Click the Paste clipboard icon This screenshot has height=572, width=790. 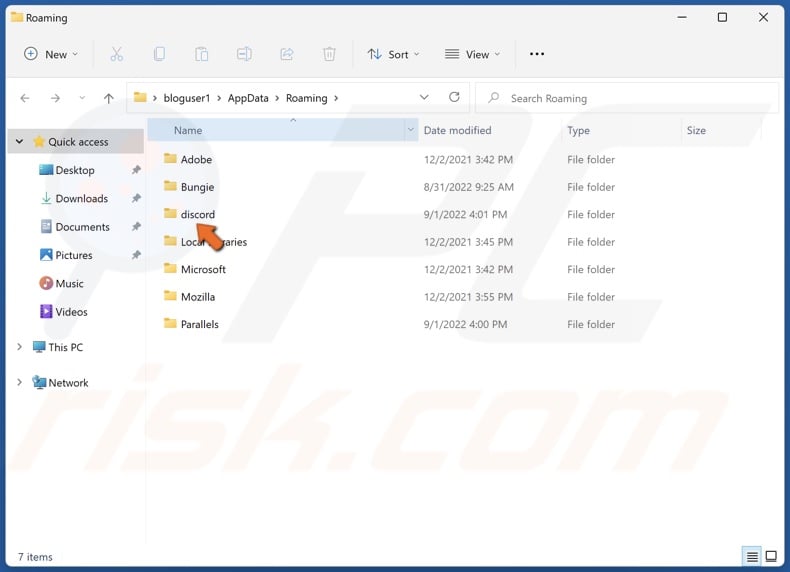tap(202, 54)
